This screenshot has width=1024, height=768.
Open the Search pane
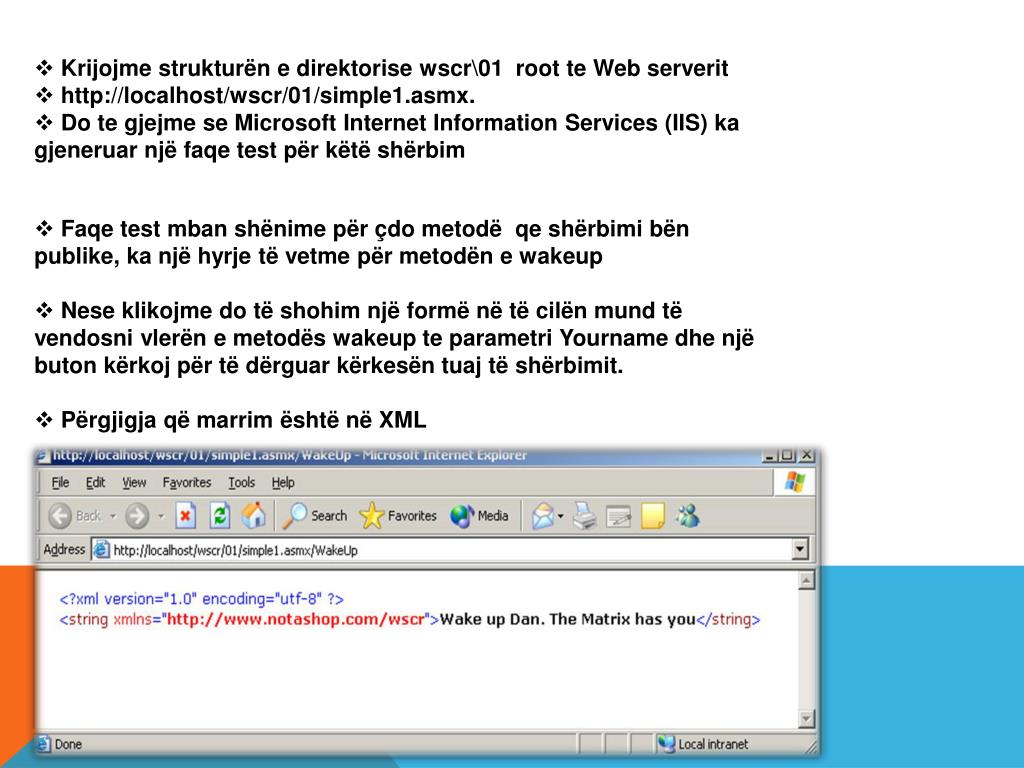[315, 516]
